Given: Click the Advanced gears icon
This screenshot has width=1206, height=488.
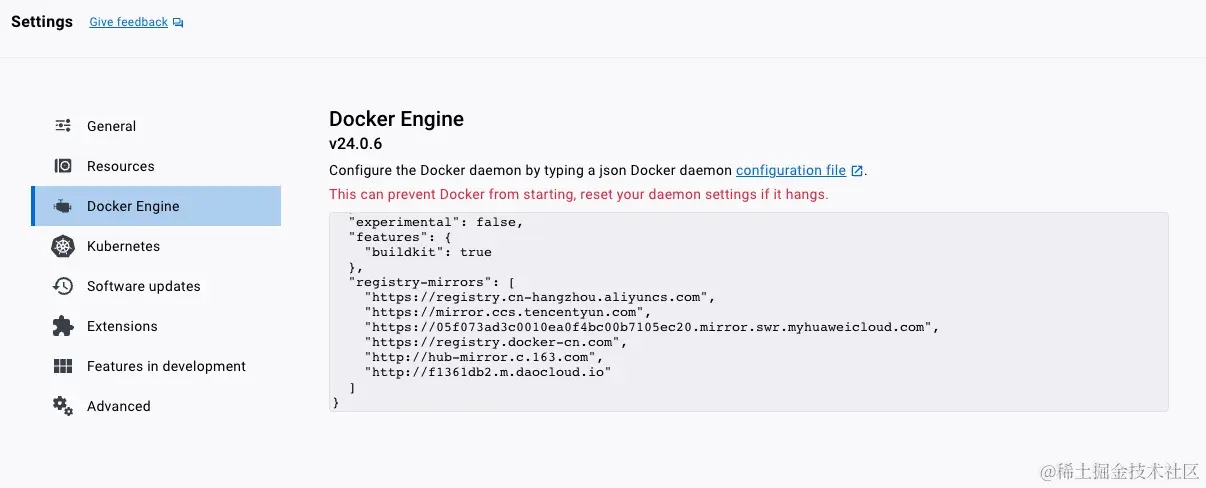Looking at the screenshot, I should (63, 406).
